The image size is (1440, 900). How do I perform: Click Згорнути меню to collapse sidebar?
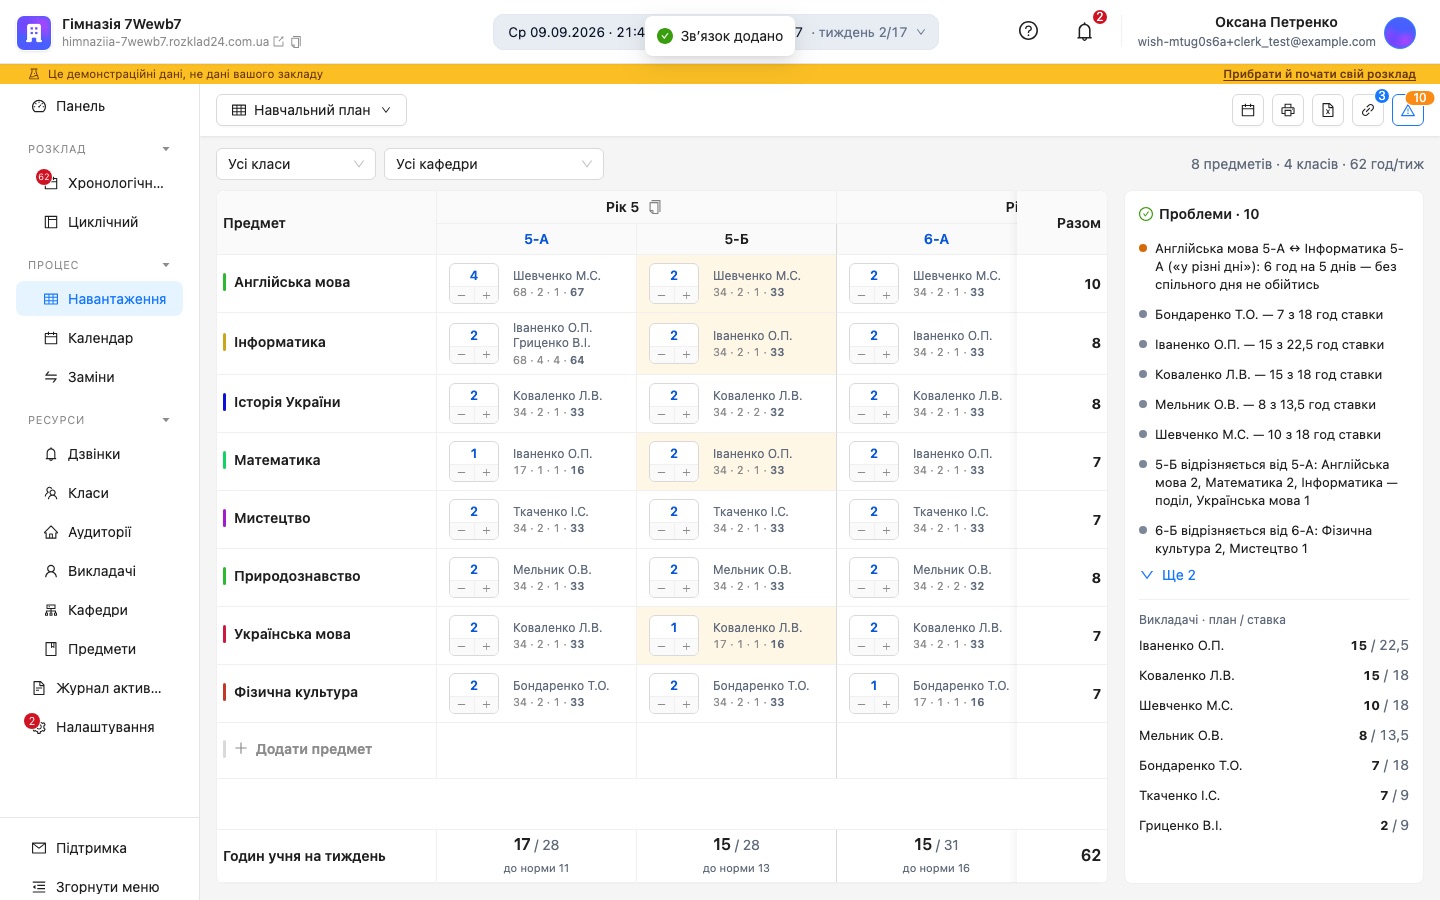(100, 887)
